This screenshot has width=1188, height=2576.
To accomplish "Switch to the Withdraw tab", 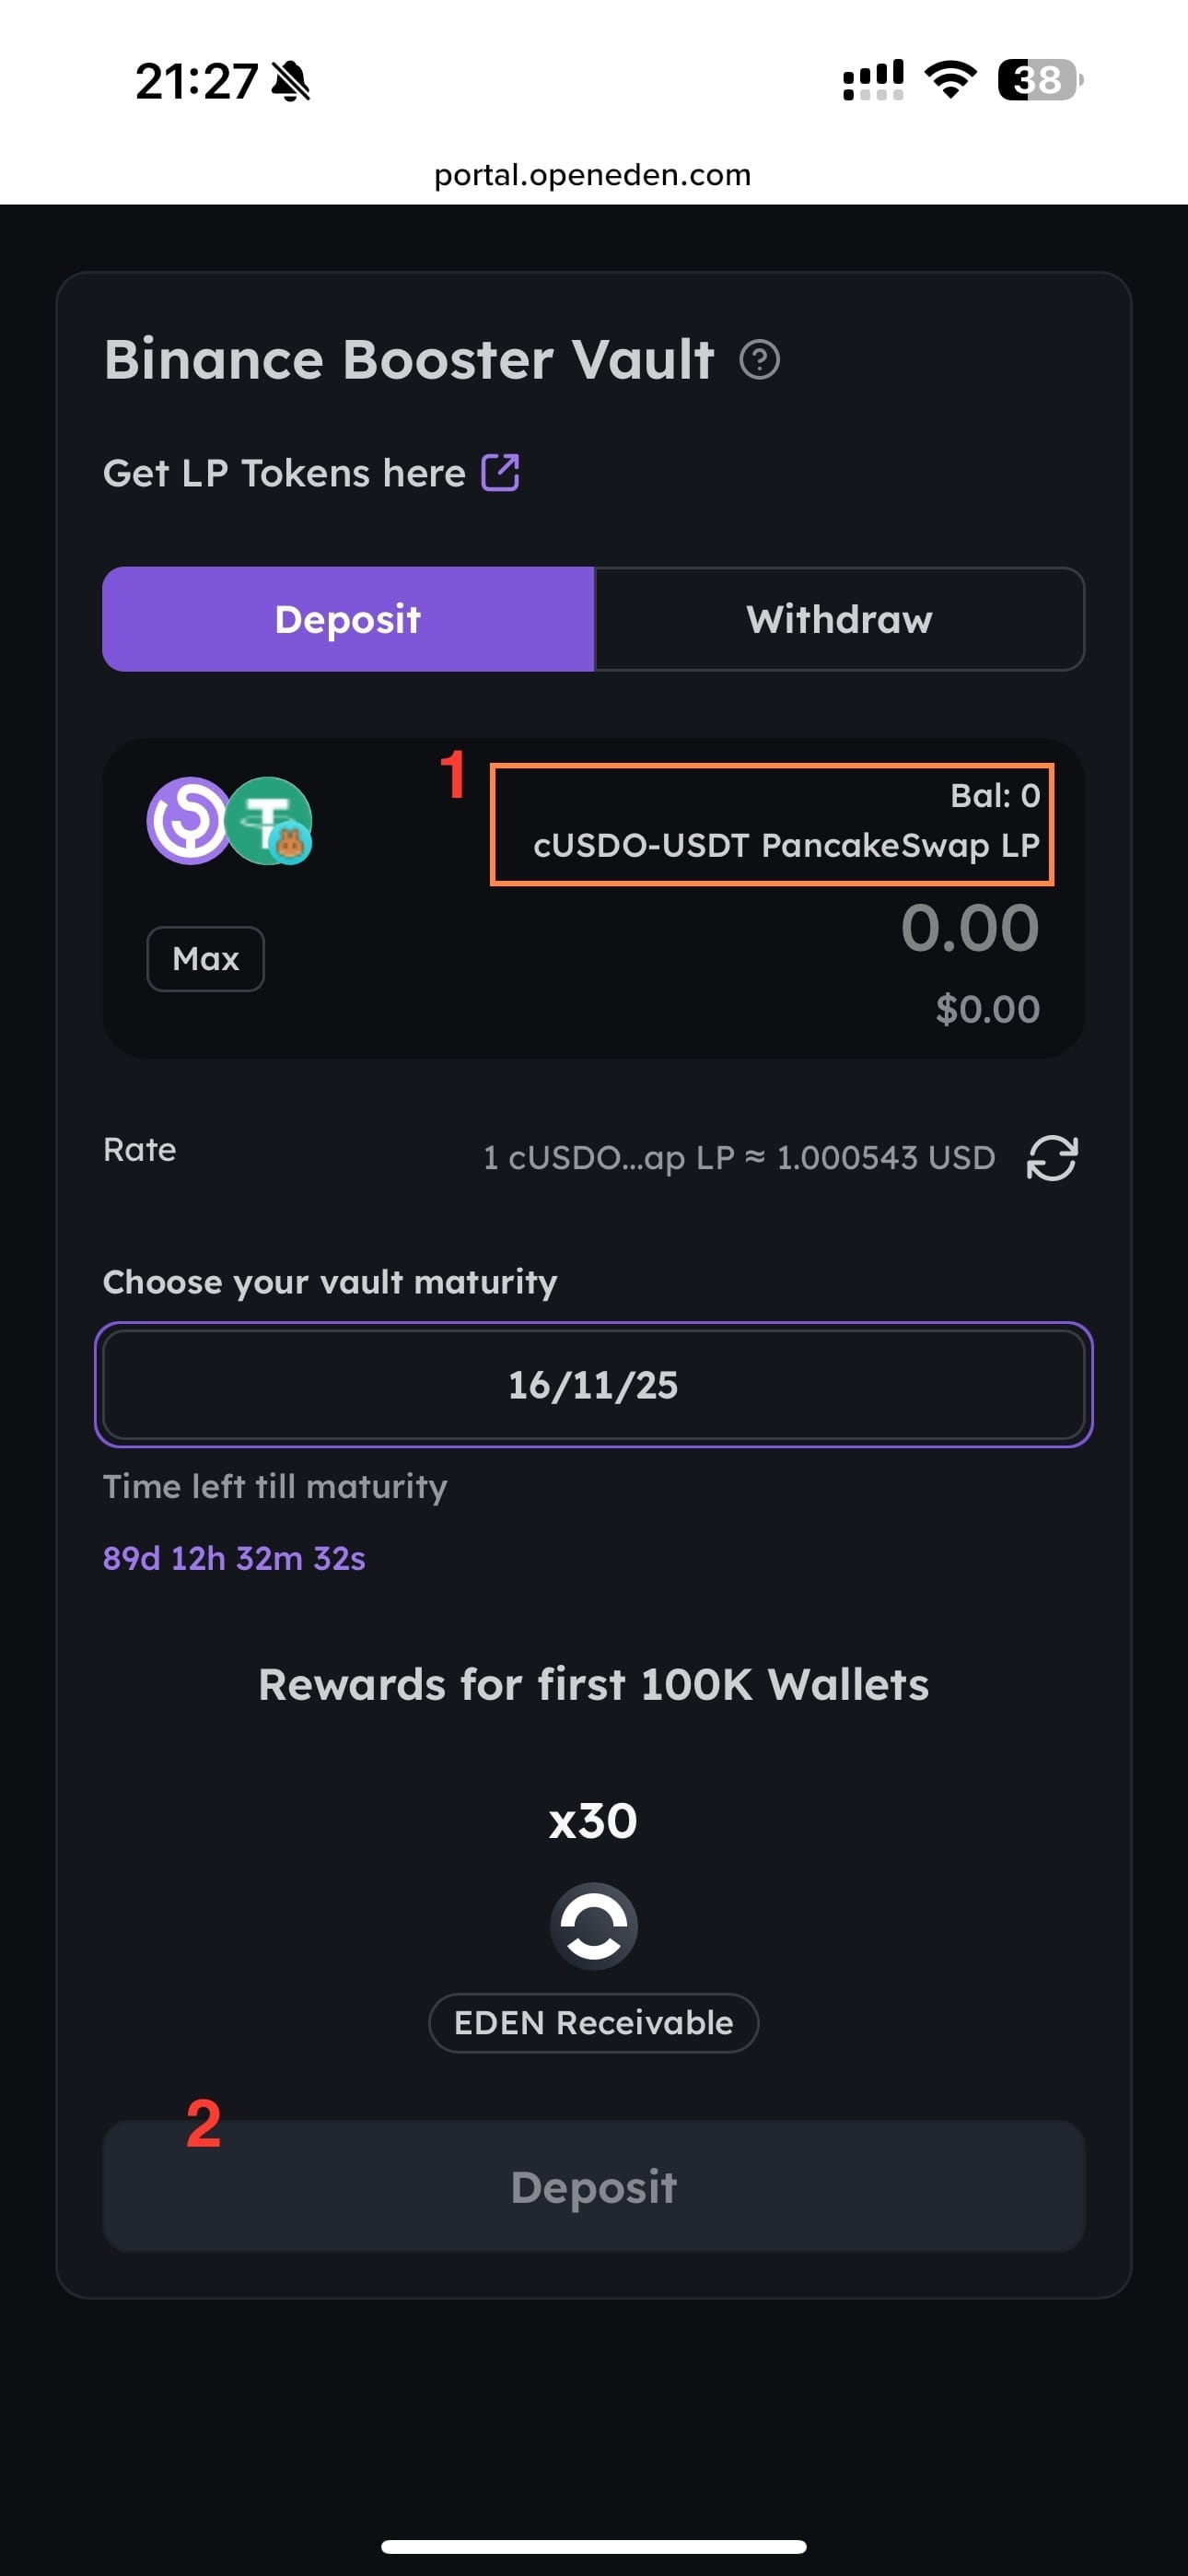I will tap(839, 619).
